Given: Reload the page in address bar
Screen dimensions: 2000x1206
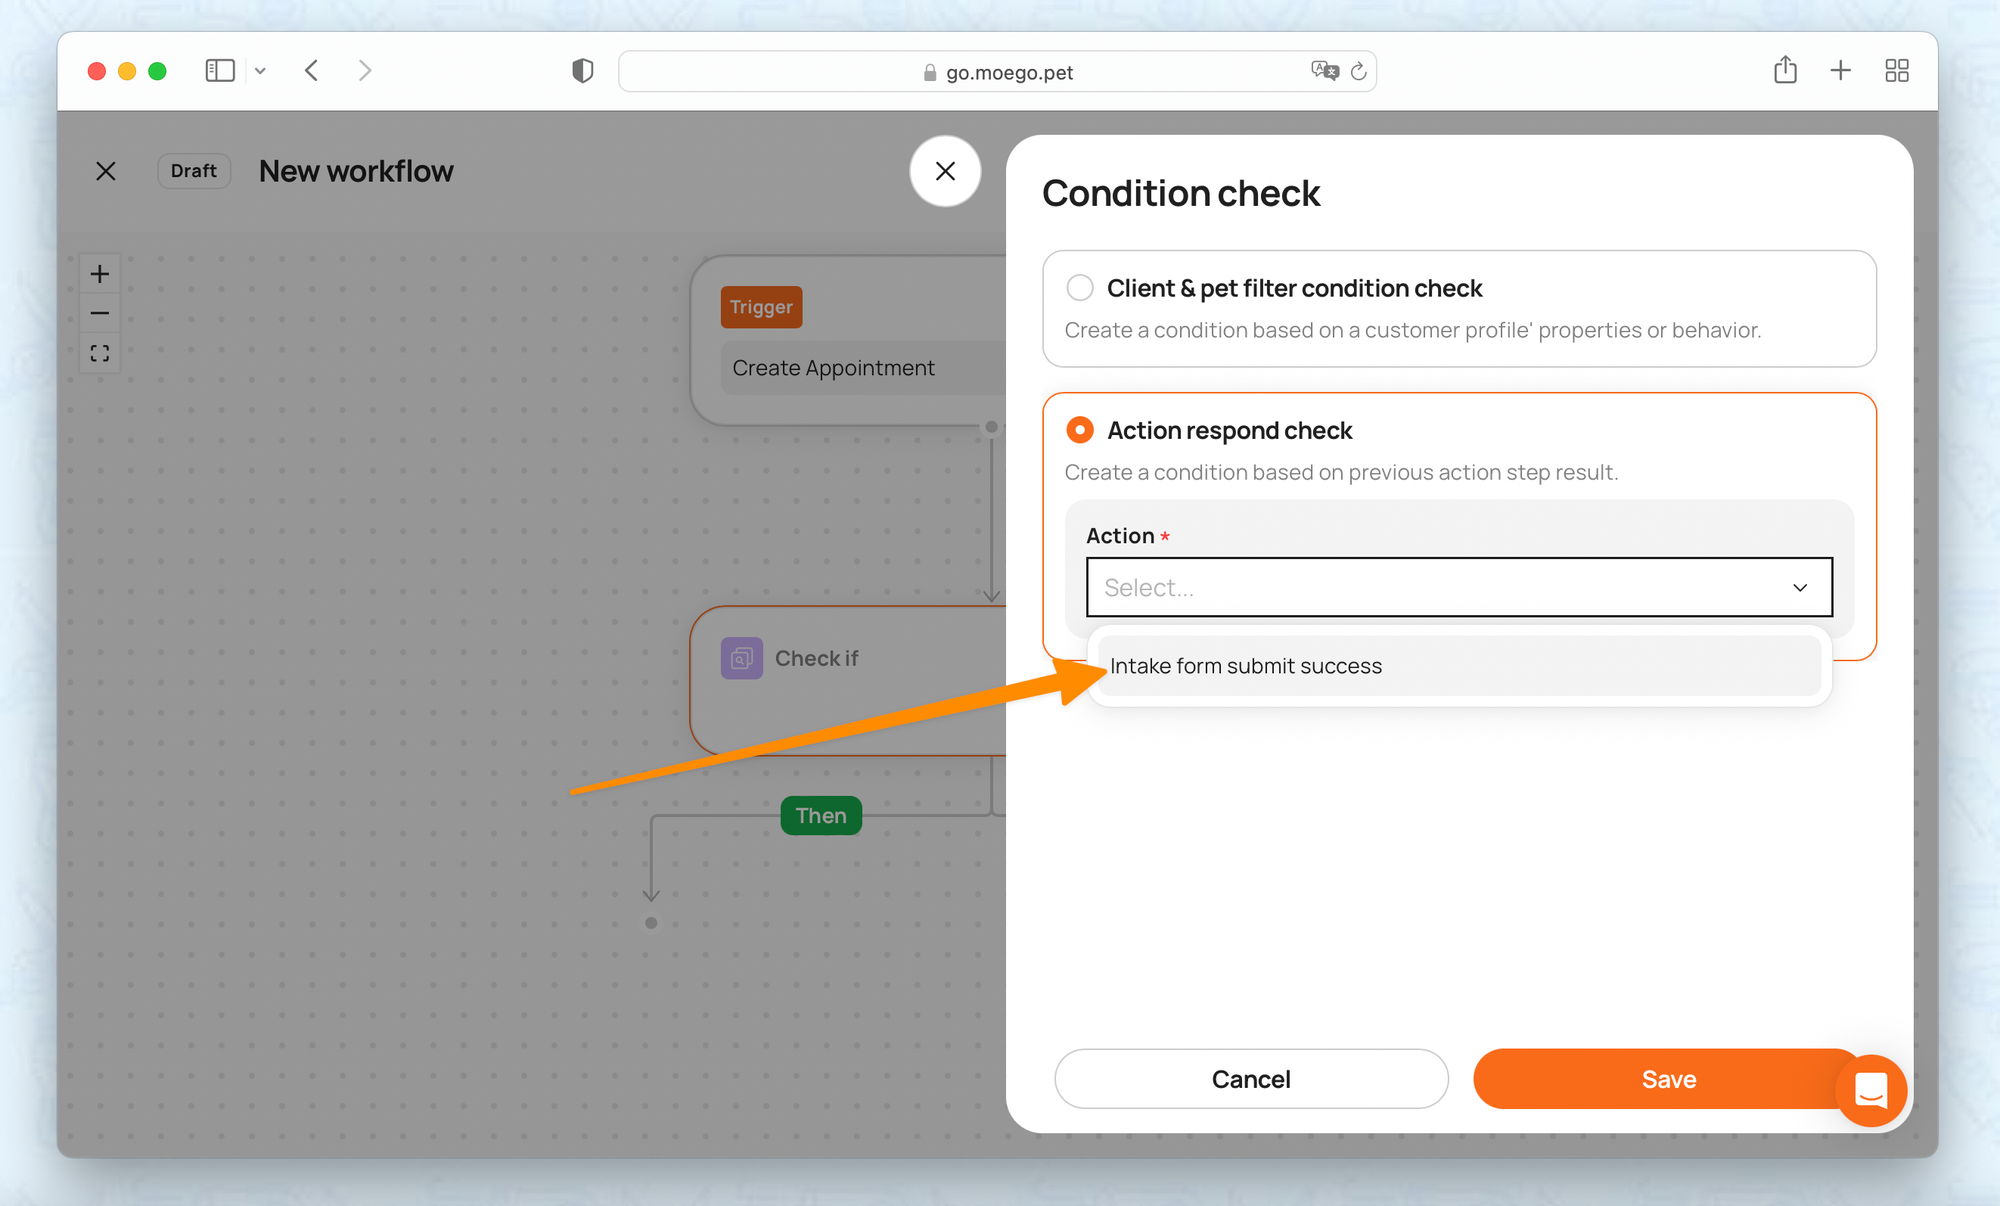Looking at the screenshot, I should [1358, 72].
